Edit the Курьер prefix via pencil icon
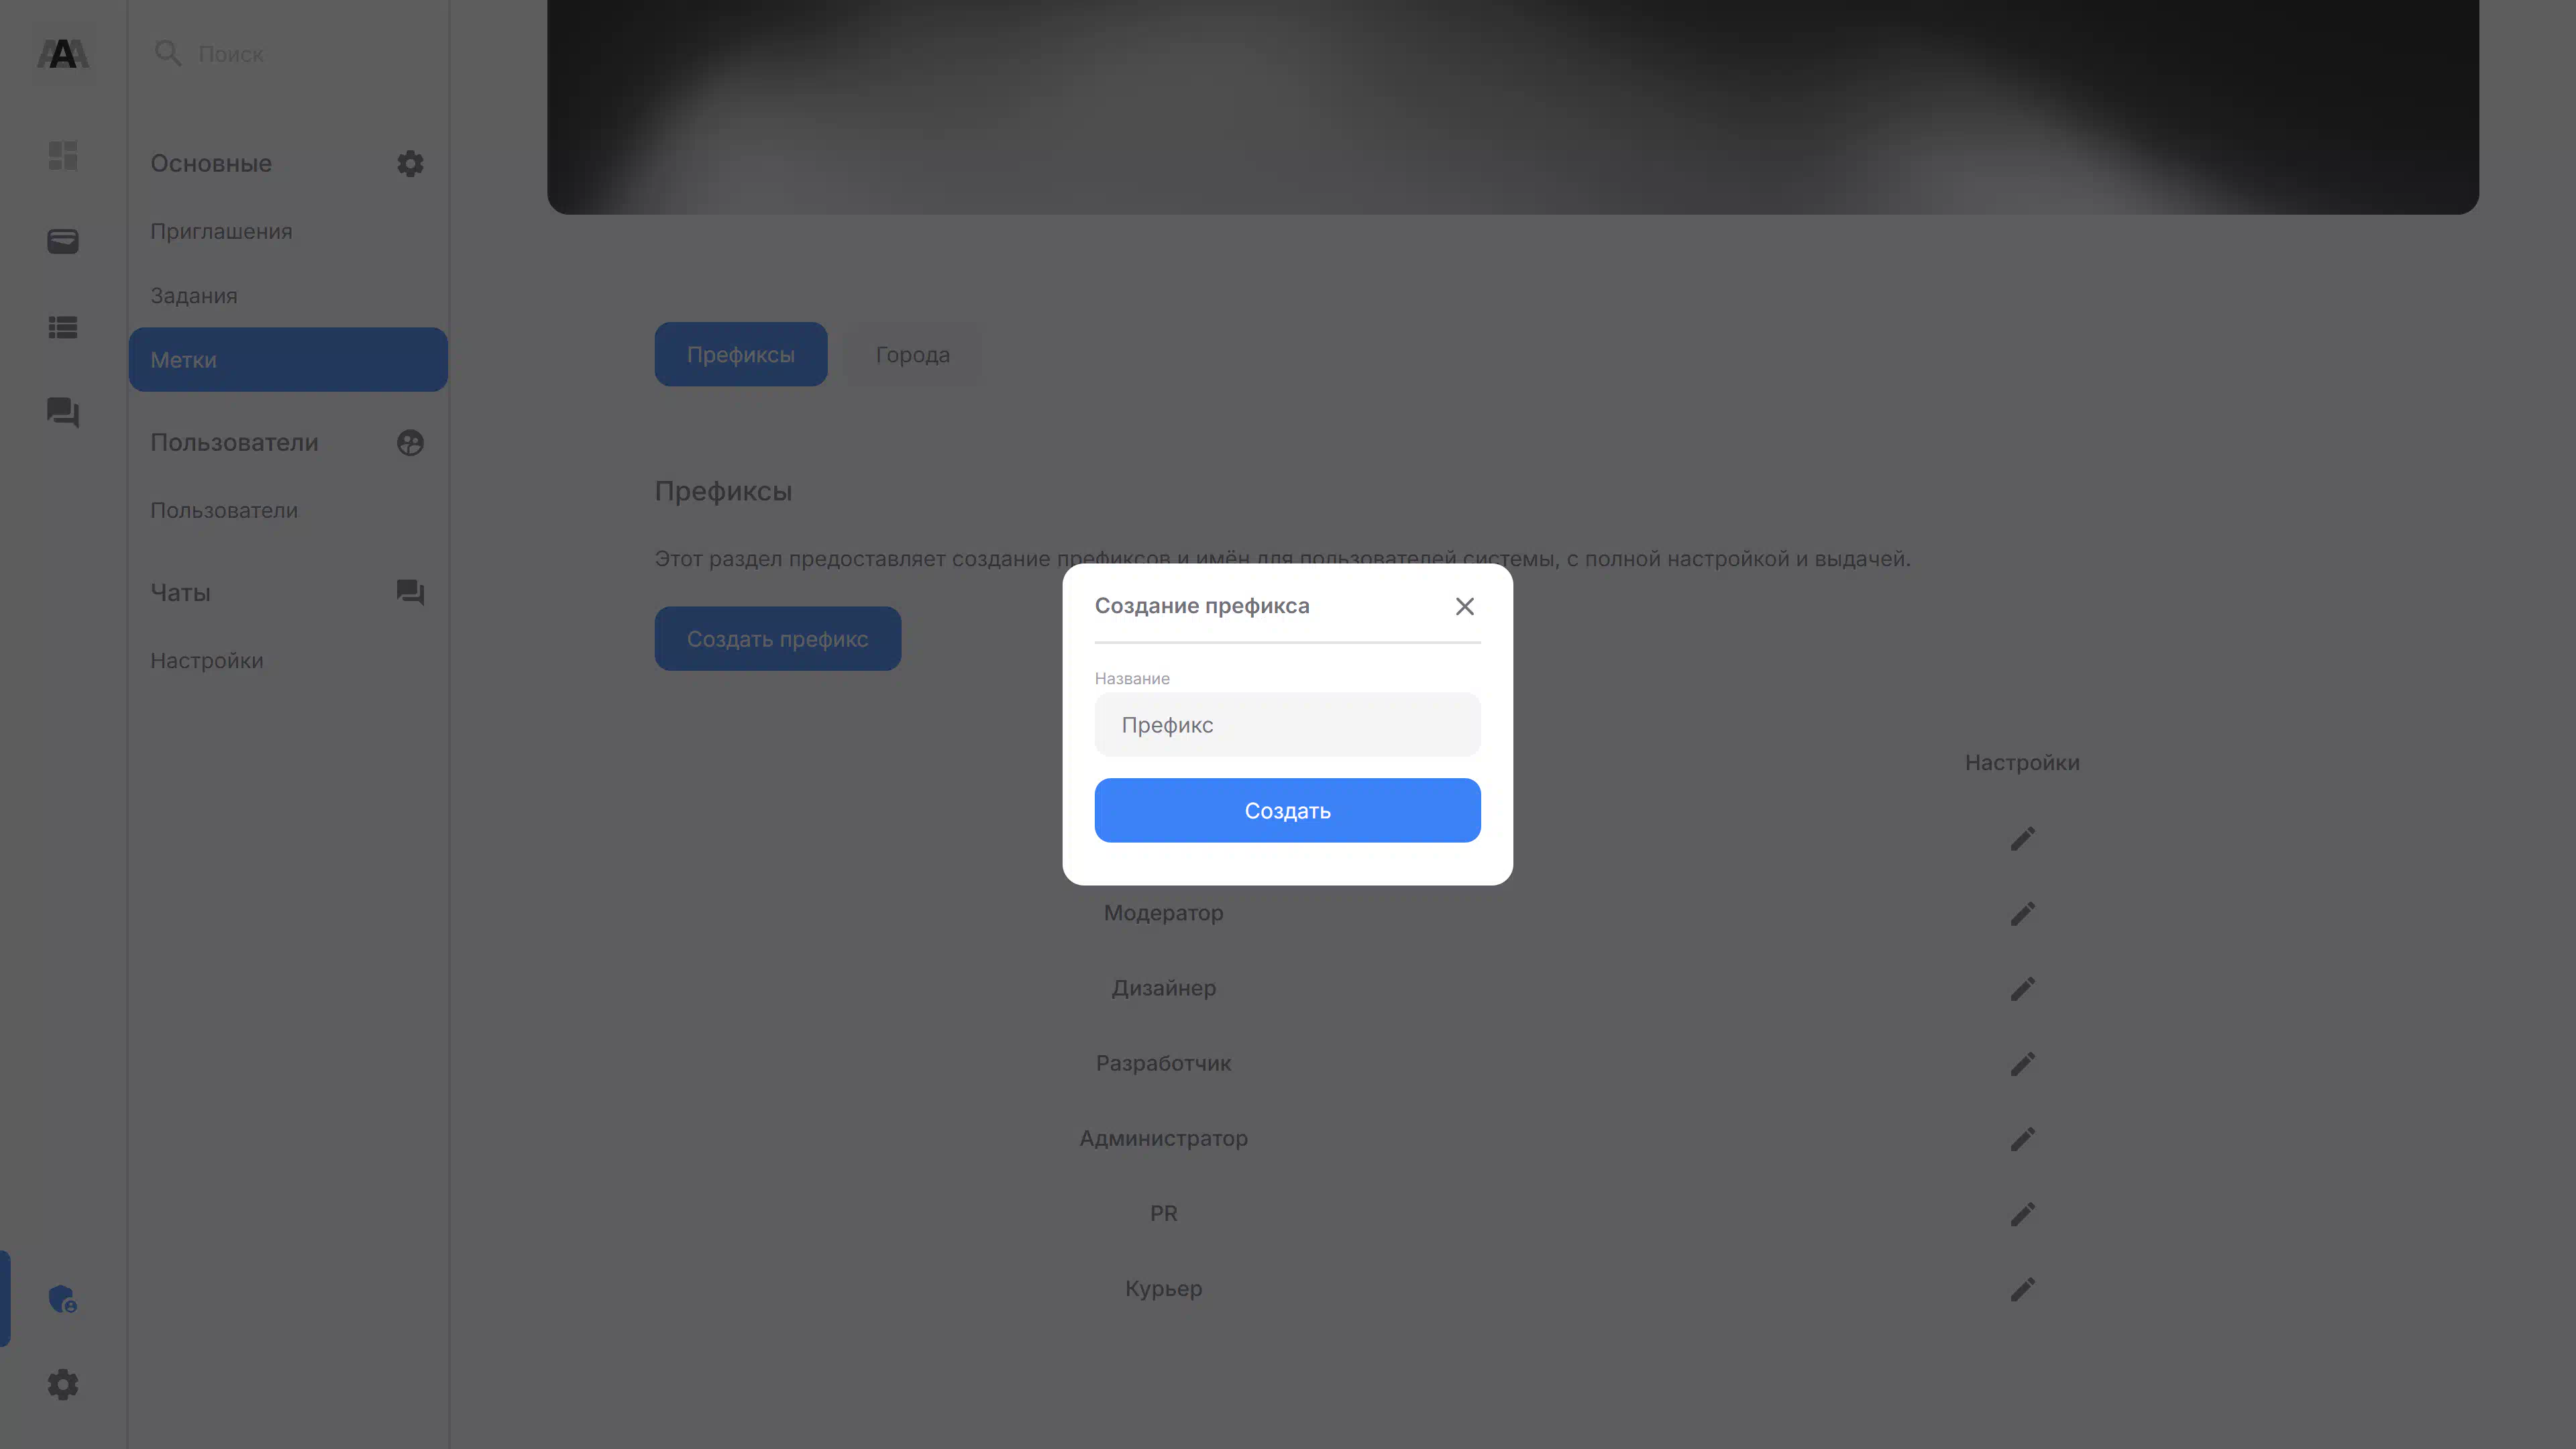The height and width of the screenshot is (1449, 2576). coord(2022,1289)
